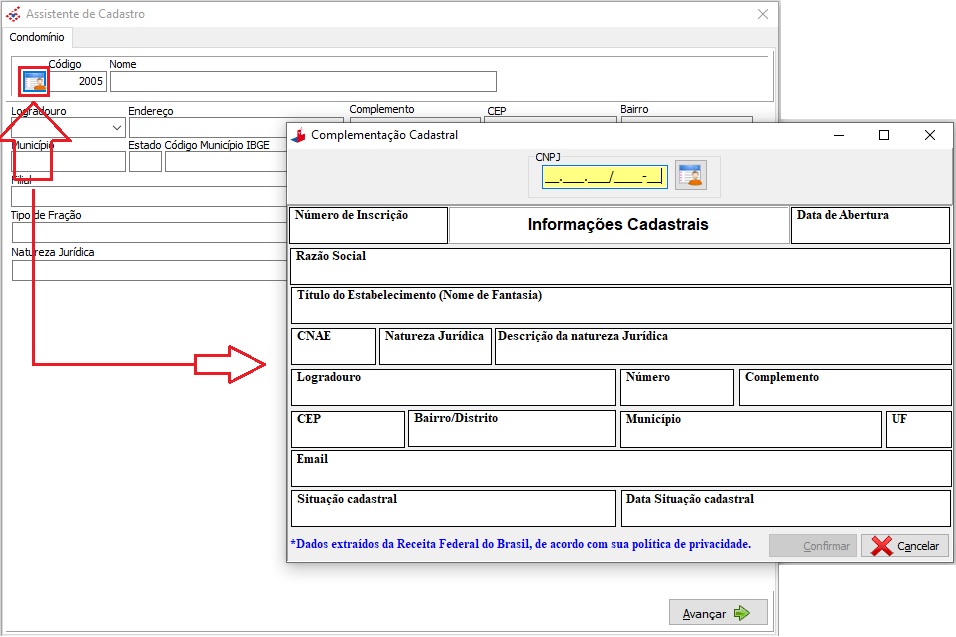Click the disabled Confirmar button
Viewport: 956px width, 637px height.
click(x=813, y=546)
